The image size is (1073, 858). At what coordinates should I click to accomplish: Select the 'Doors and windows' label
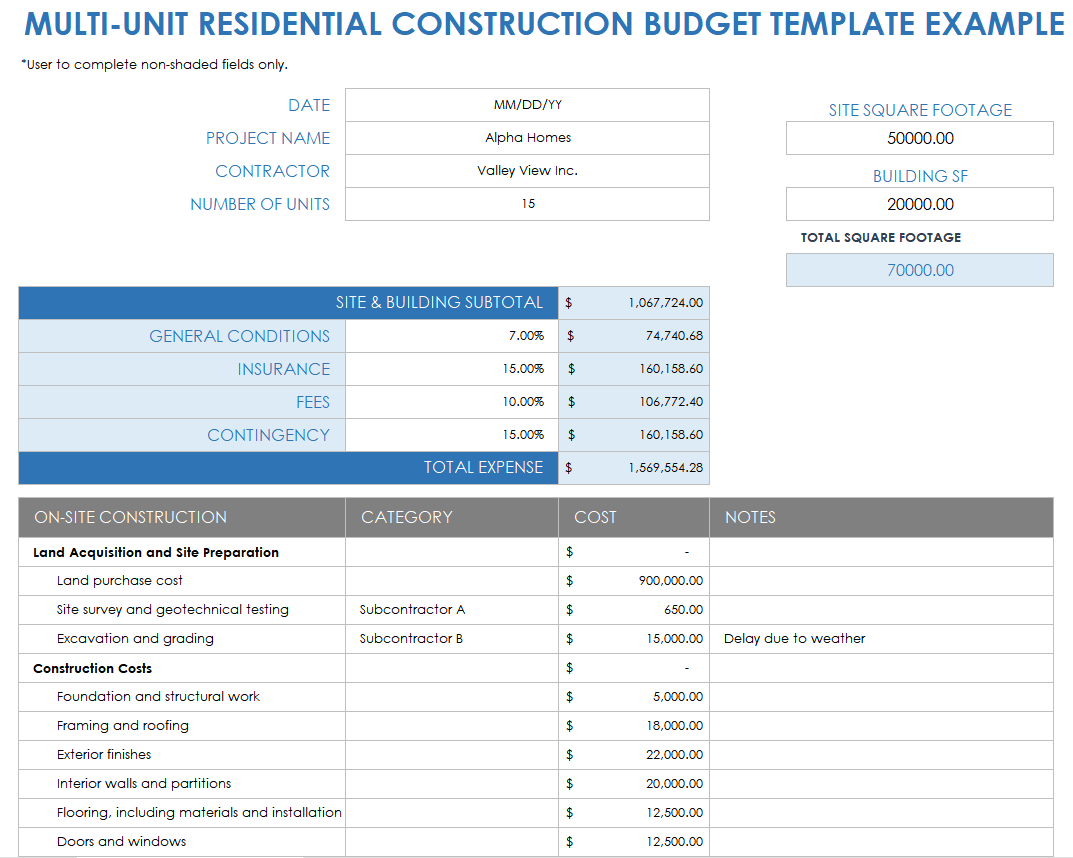121,842
